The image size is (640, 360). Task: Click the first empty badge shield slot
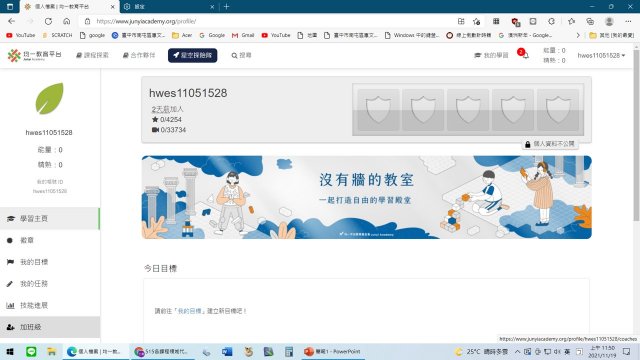[x=378, y=109]
